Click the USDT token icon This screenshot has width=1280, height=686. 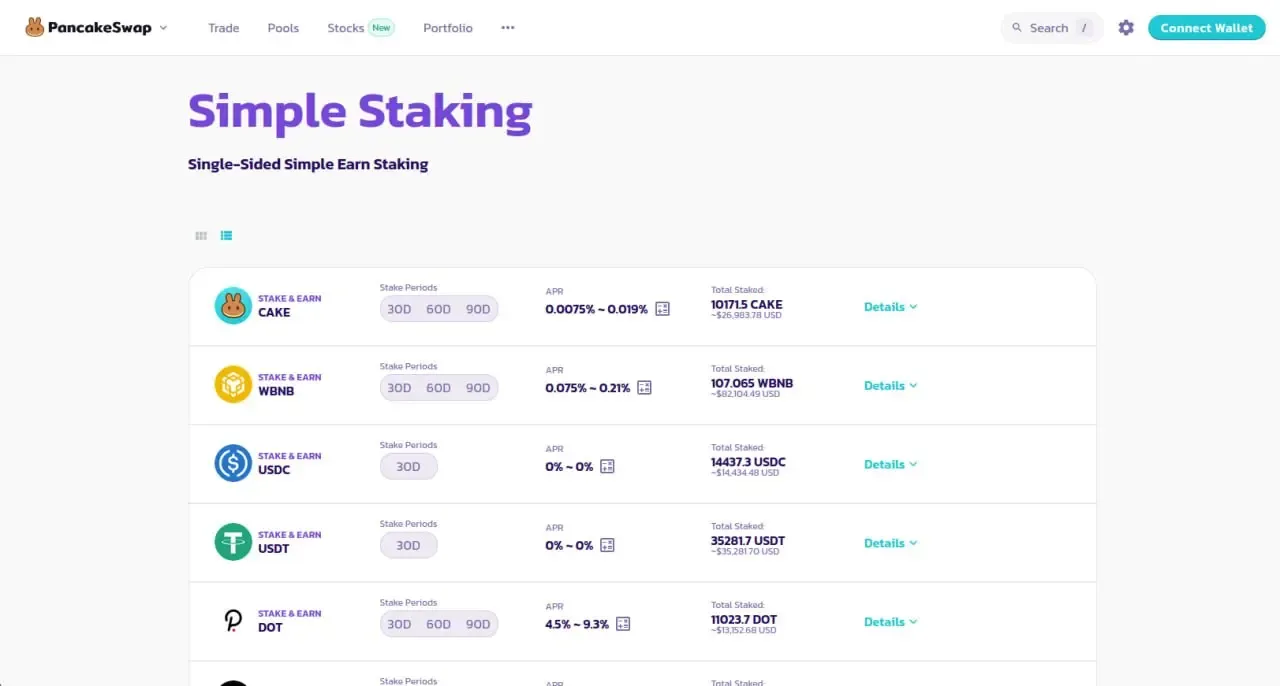coord(233,542)
